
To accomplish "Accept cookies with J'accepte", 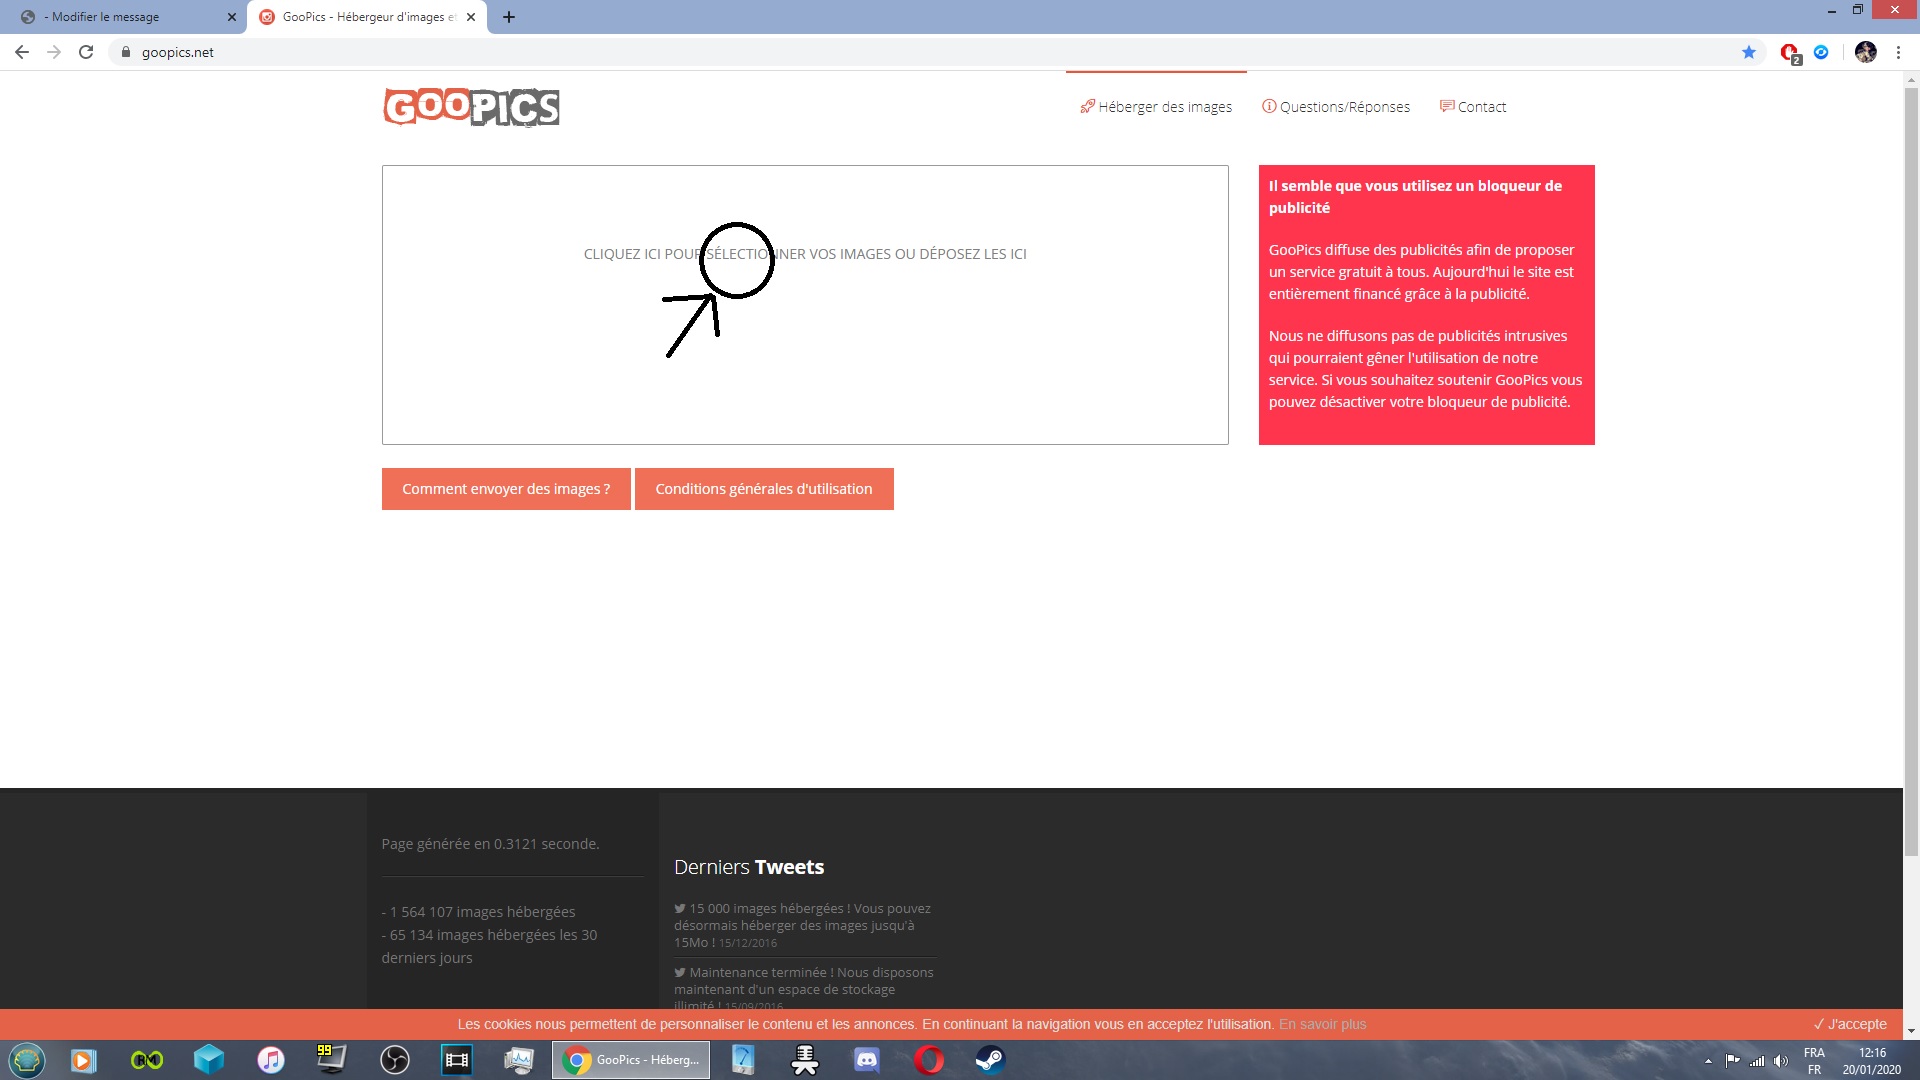I will [1850, 1024].
